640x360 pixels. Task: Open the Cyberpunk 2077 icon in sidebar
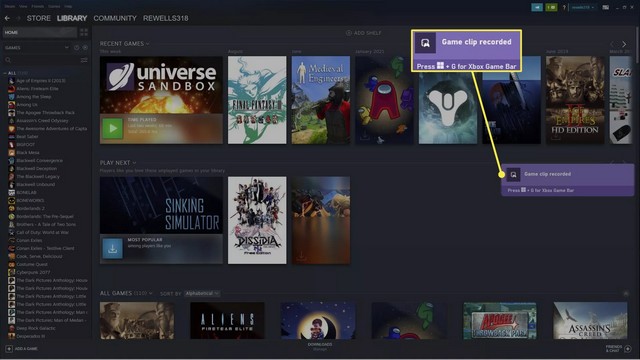tap(11, 272)
